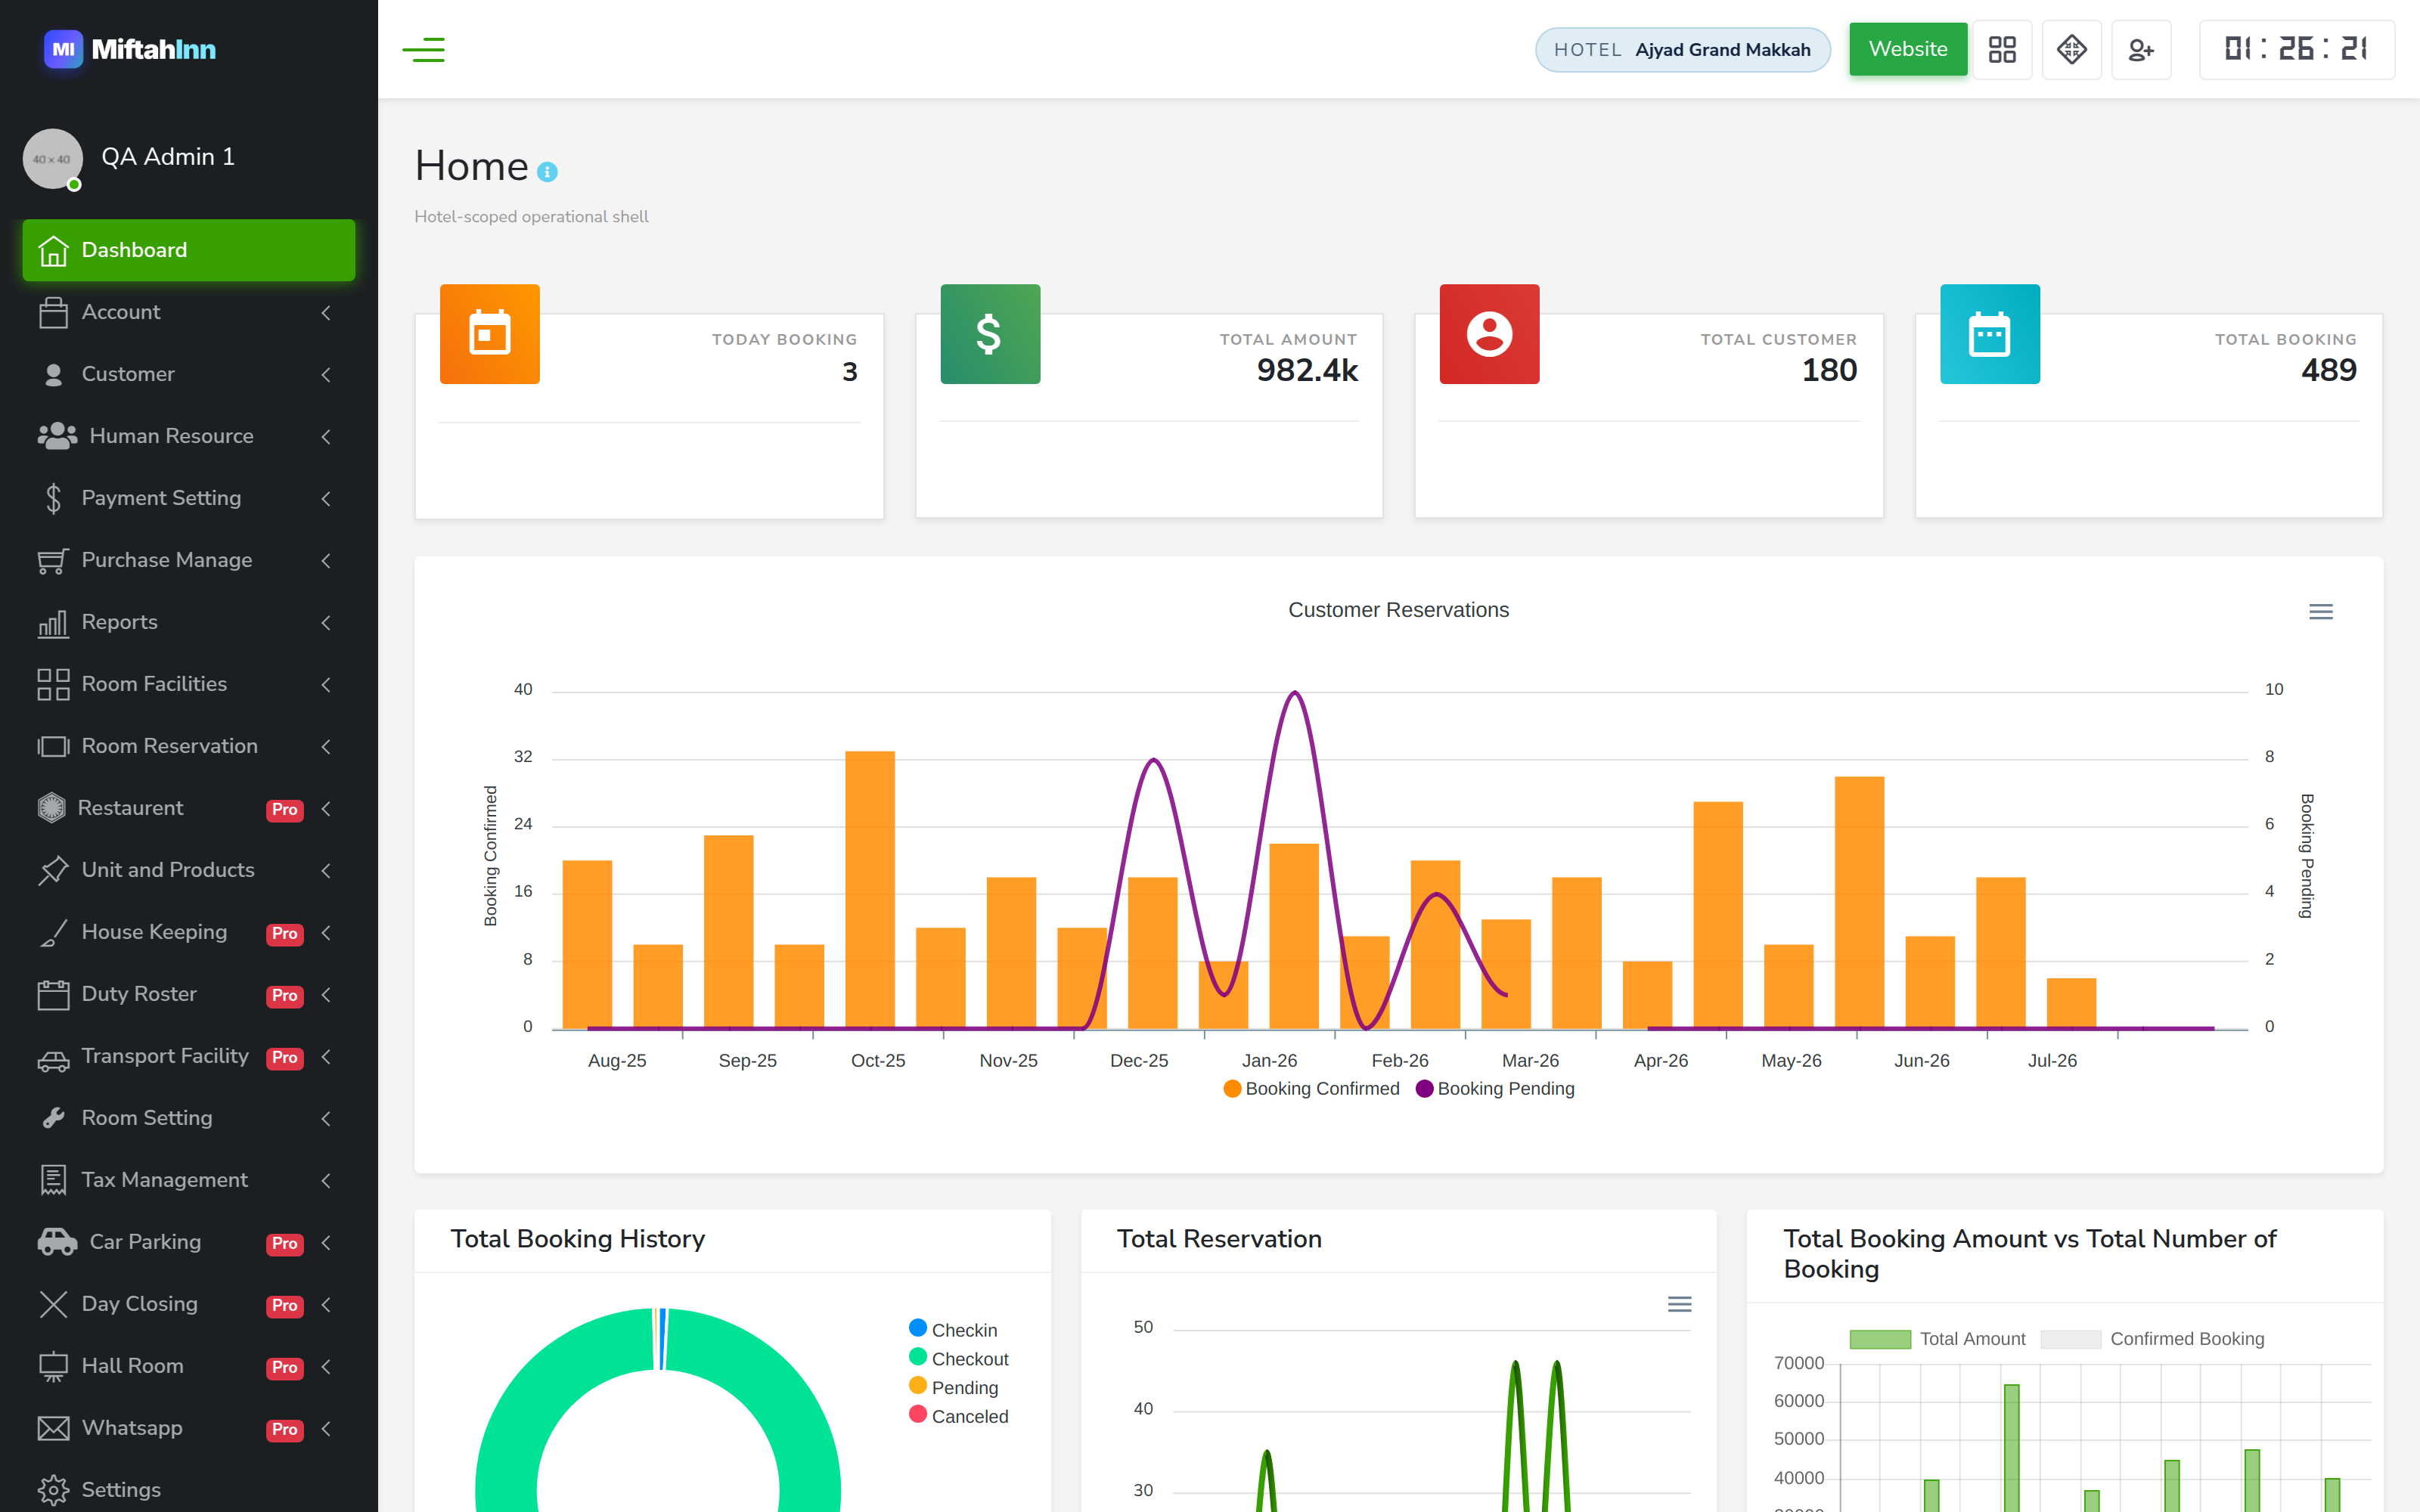Click the diamond-shaped icon next to the grid icon
Viewport: 2420px width, 1512px height.
coord(2071,49)
